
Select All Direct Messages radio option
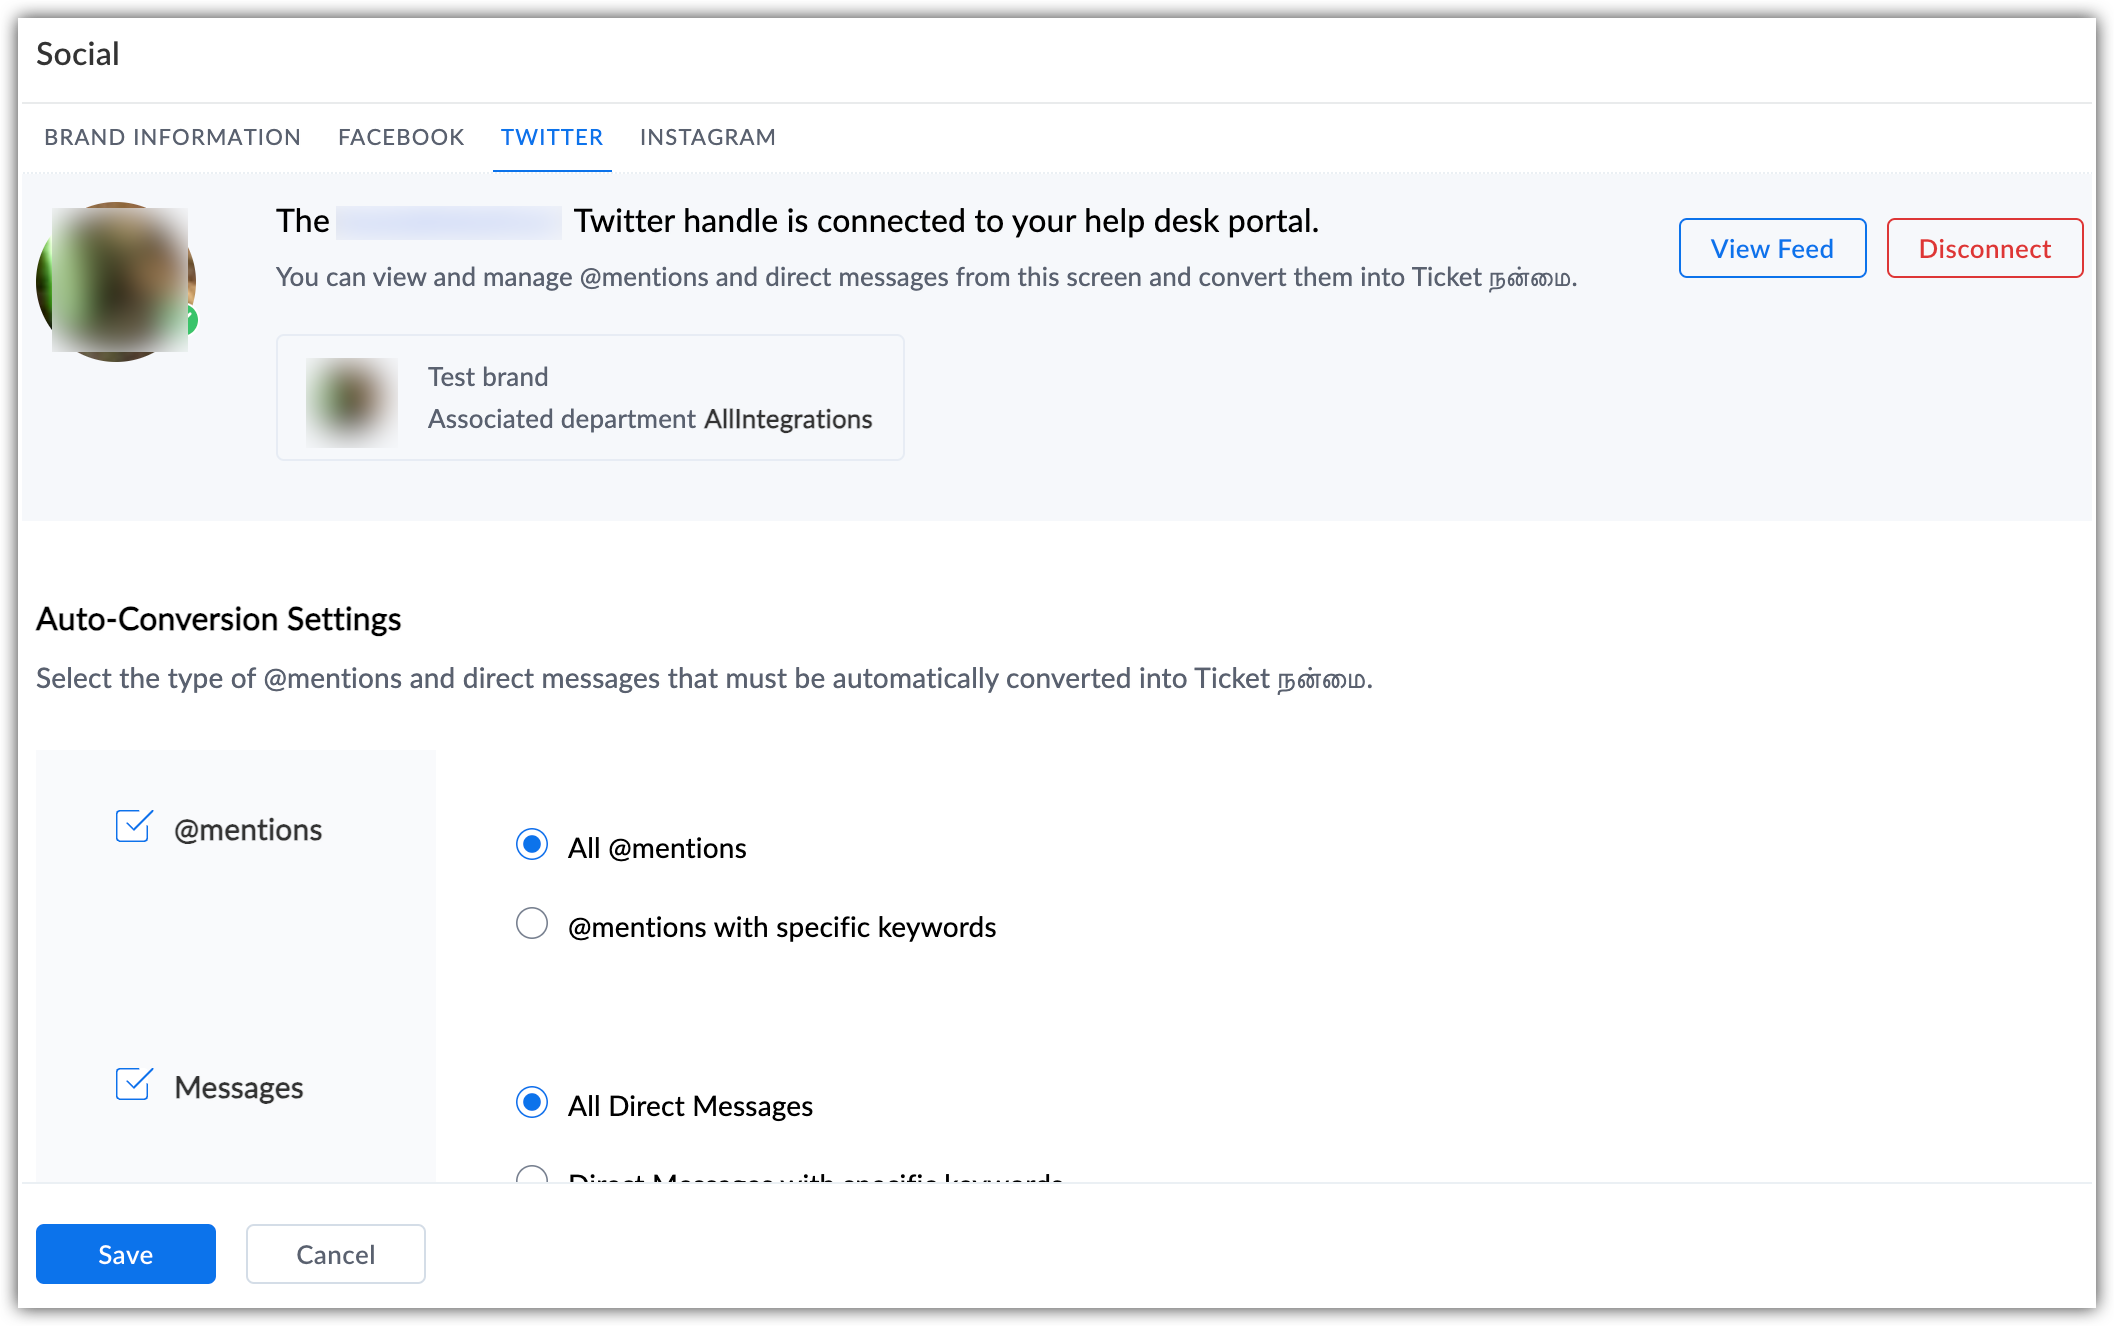[532, 1103]
